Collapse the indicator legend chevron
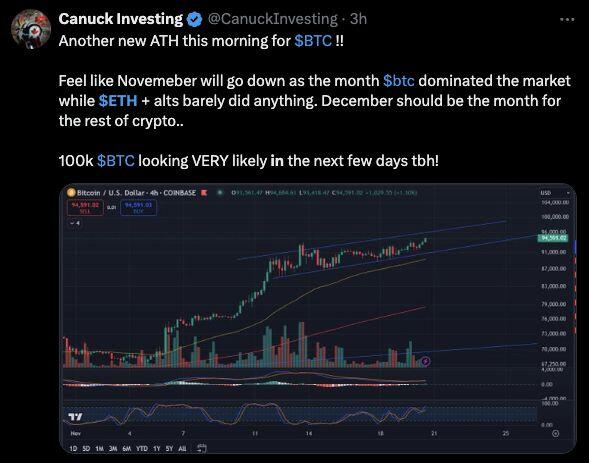This screenshot has width=589, height=463. 75,223
